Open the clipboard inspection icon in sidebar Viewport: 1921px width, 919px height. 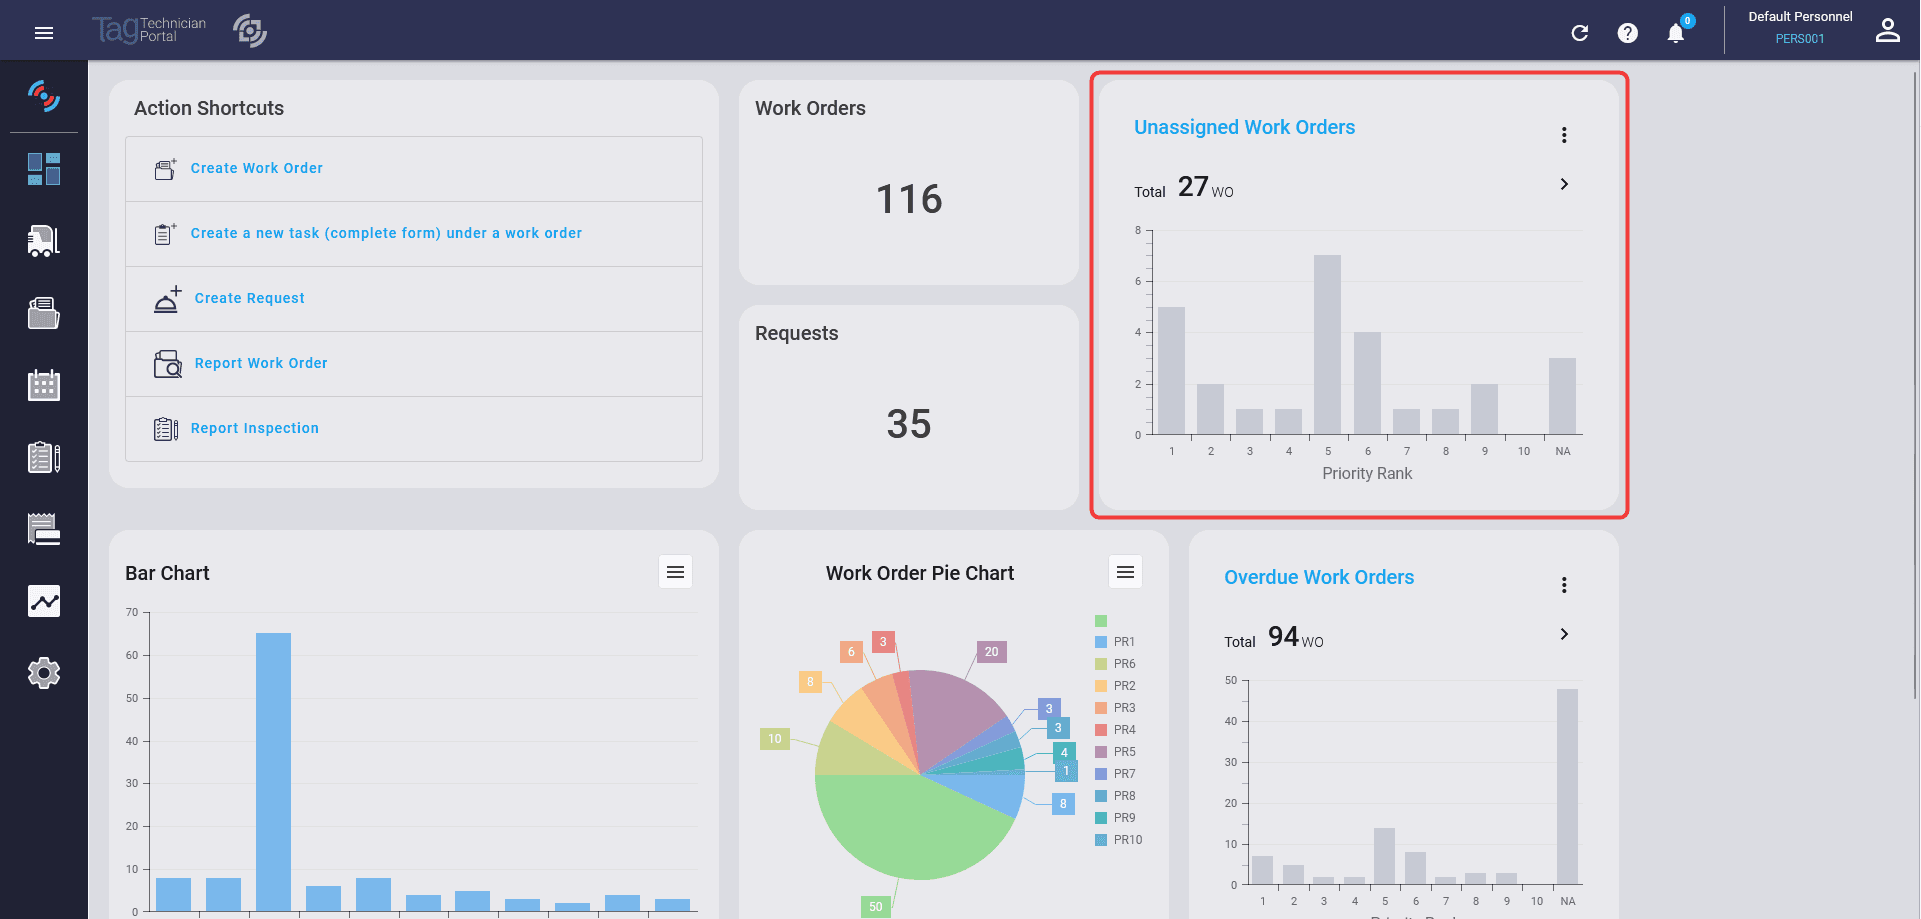(44, 457)
